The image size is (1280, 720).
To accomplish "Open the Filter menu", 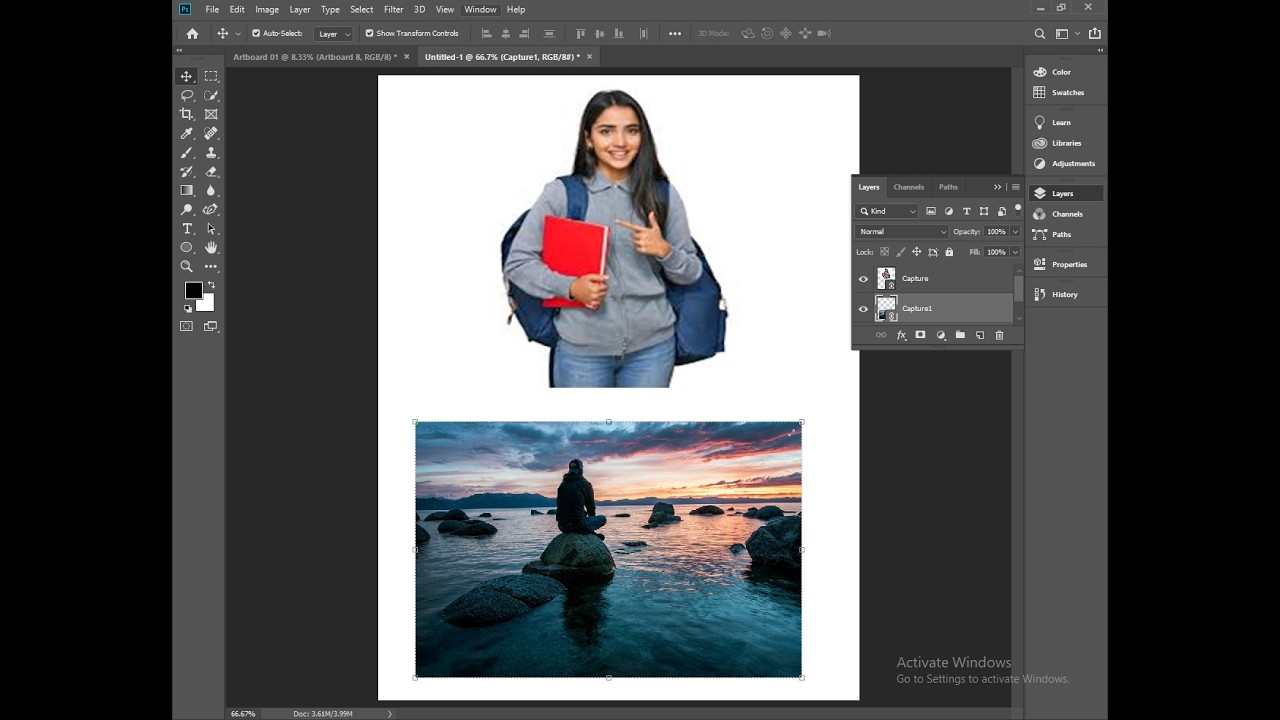I will 394,9.
